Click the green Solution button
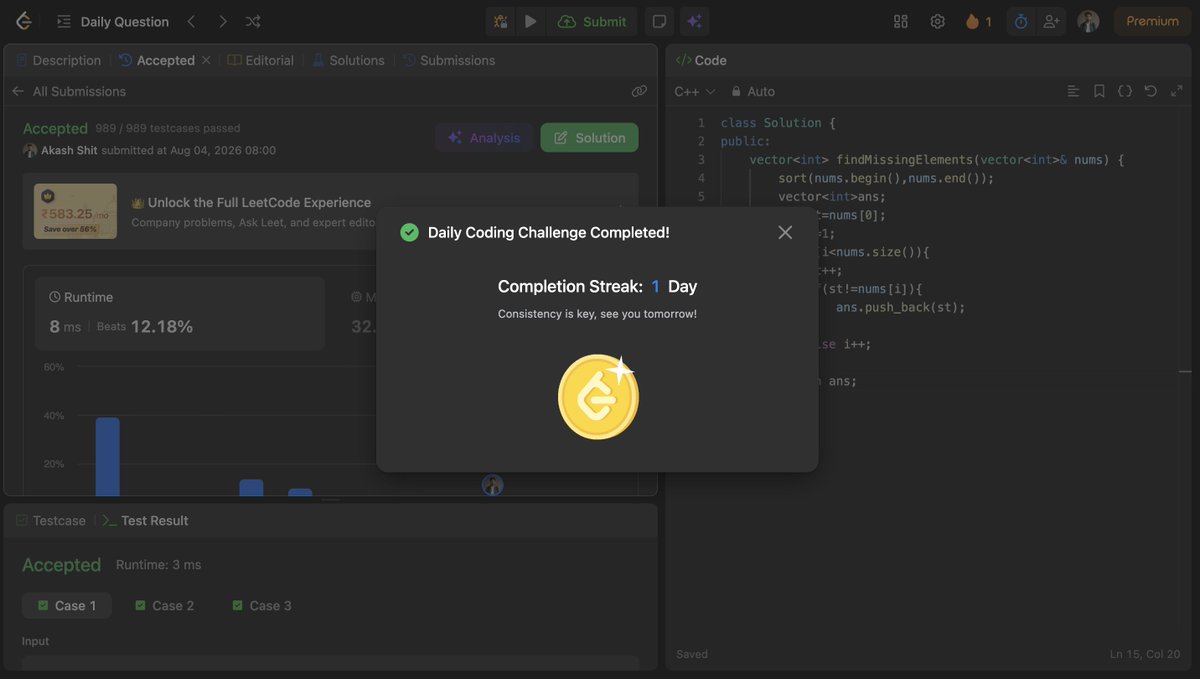 pyautogui.click(x=590, y=138)
